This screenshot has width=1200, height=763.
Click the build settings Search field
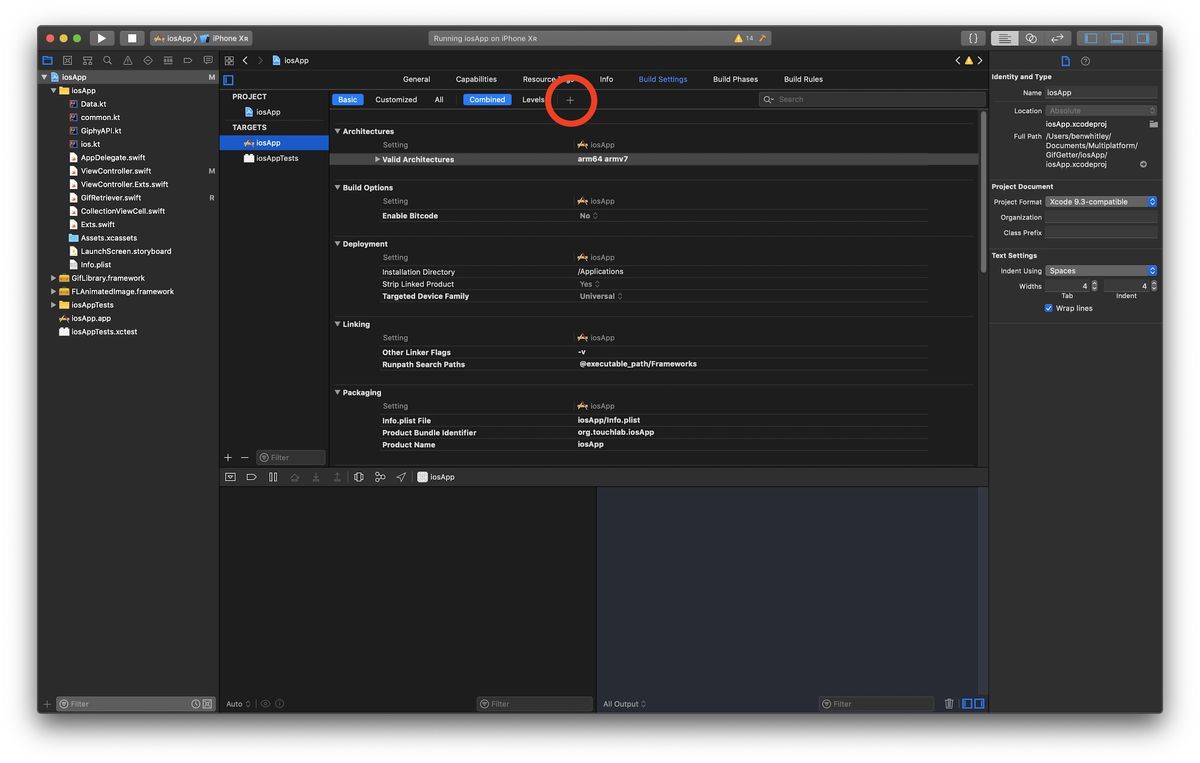[871, 99]
